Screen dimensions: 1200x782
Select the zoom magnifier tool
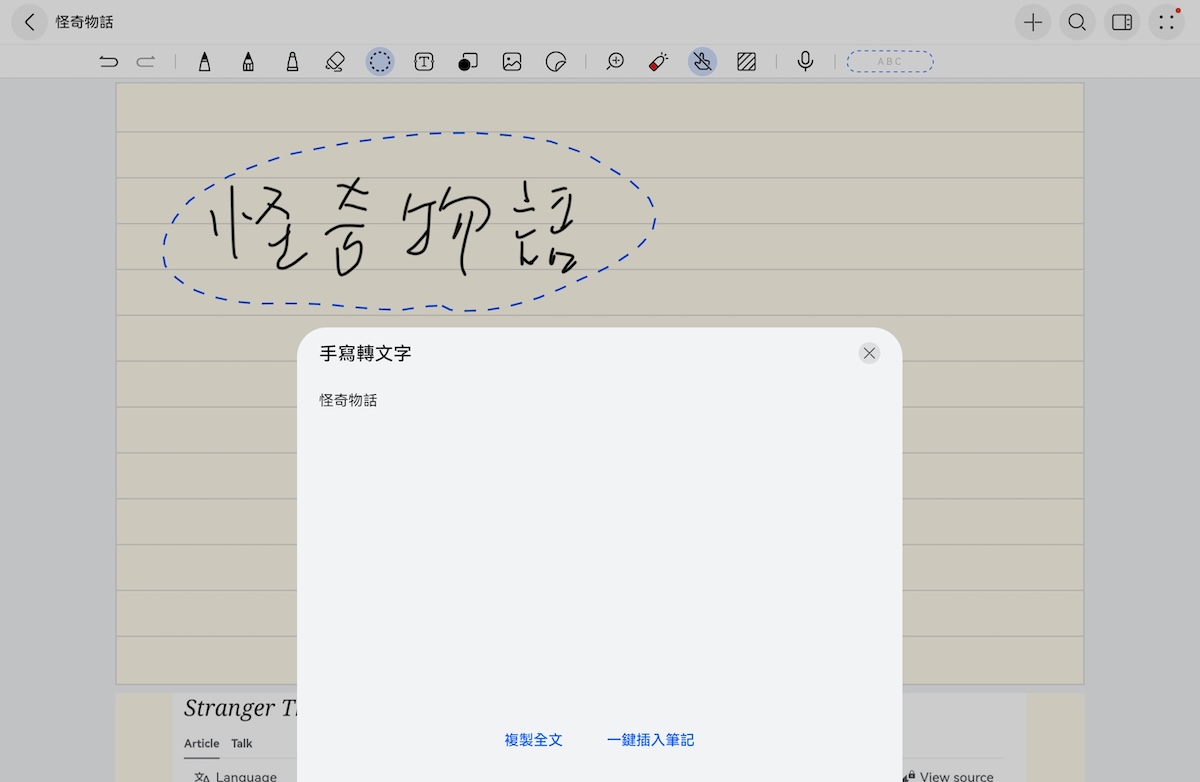click(x=615, y=62)
